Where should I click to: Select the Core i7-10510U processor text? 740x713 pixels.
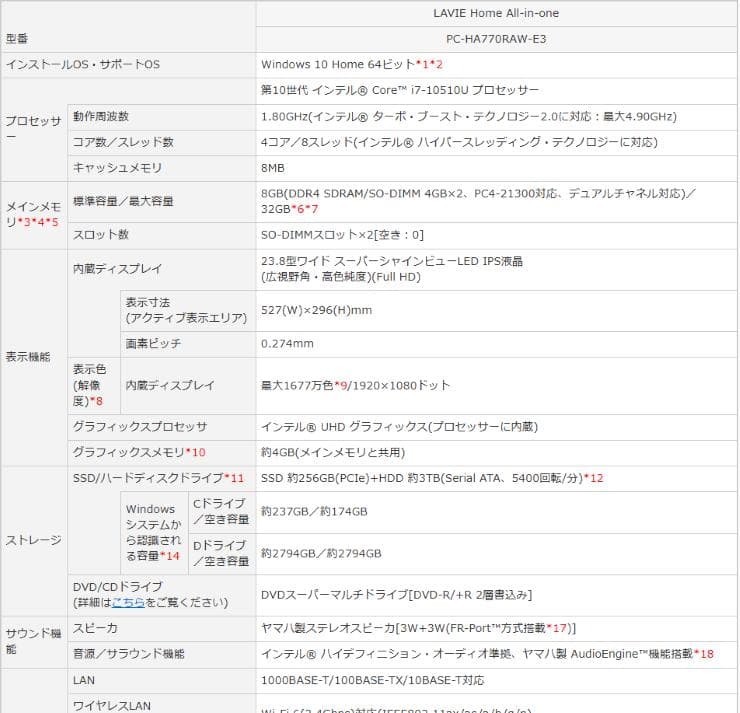pyautogui.click(x=400, y=90)
